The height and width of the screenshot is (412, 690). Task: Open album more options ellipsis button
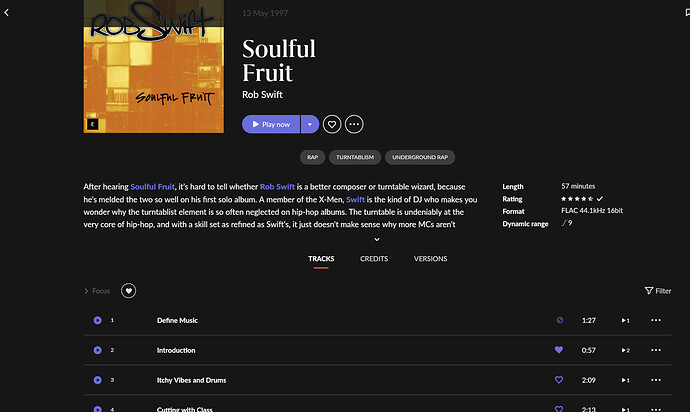[354, 124]
